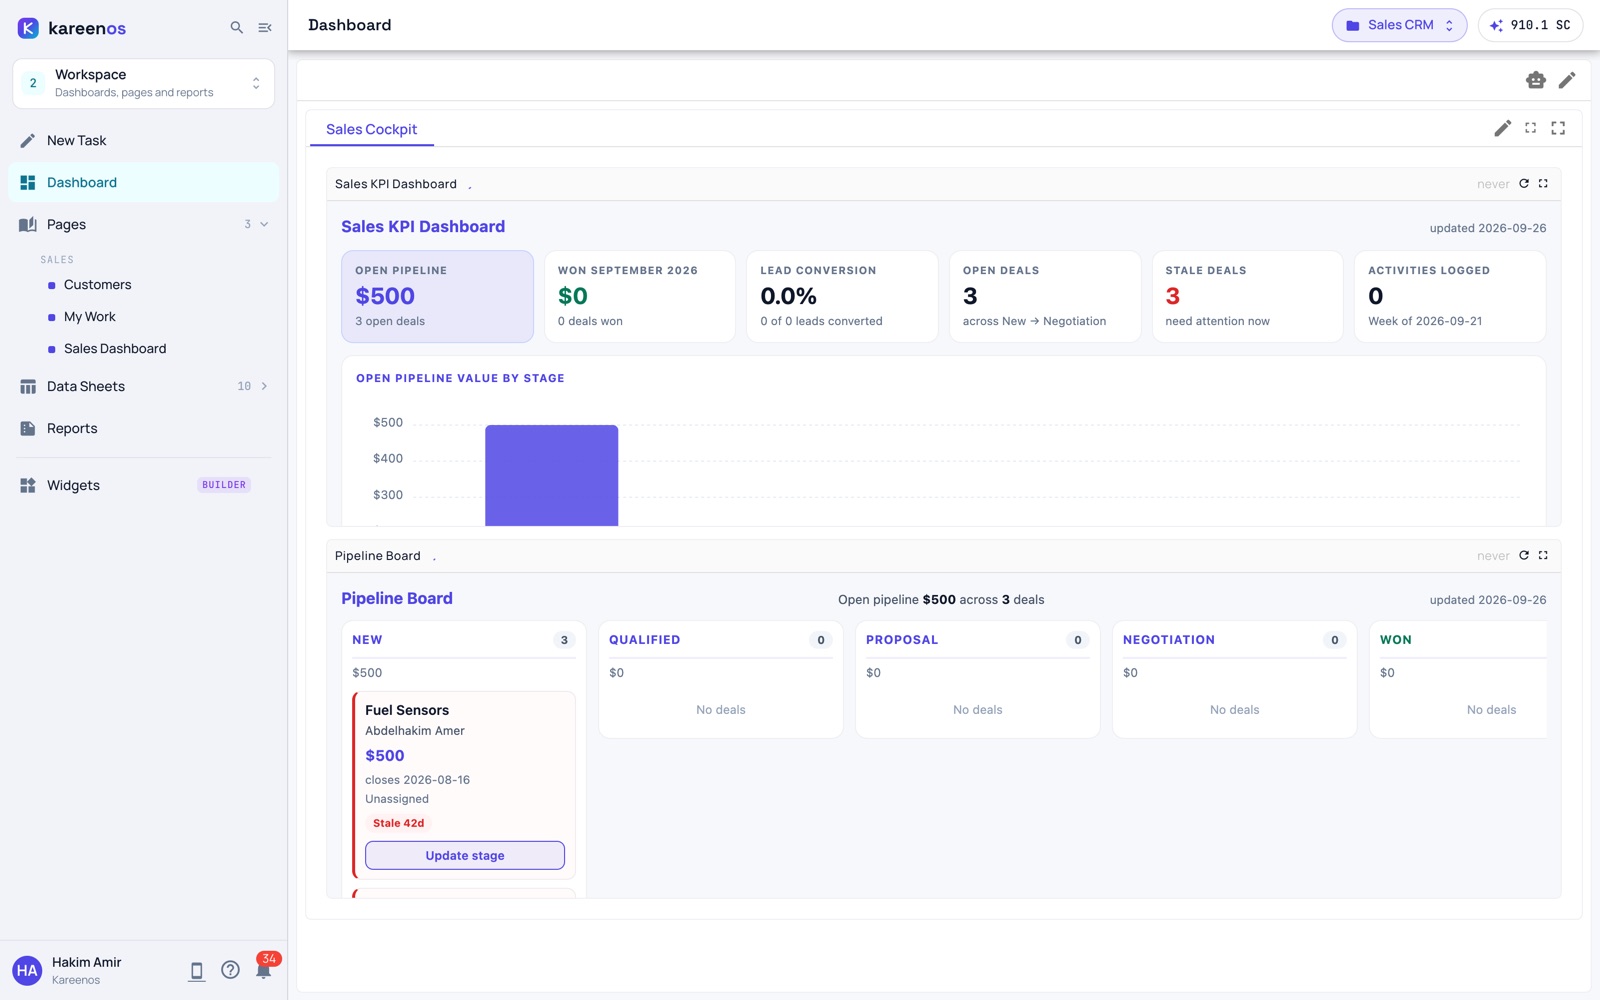Expand the Pipeline Board widget
Image resolution: width=1600 pixels, height=1000 pixels.
[1543, 556]
